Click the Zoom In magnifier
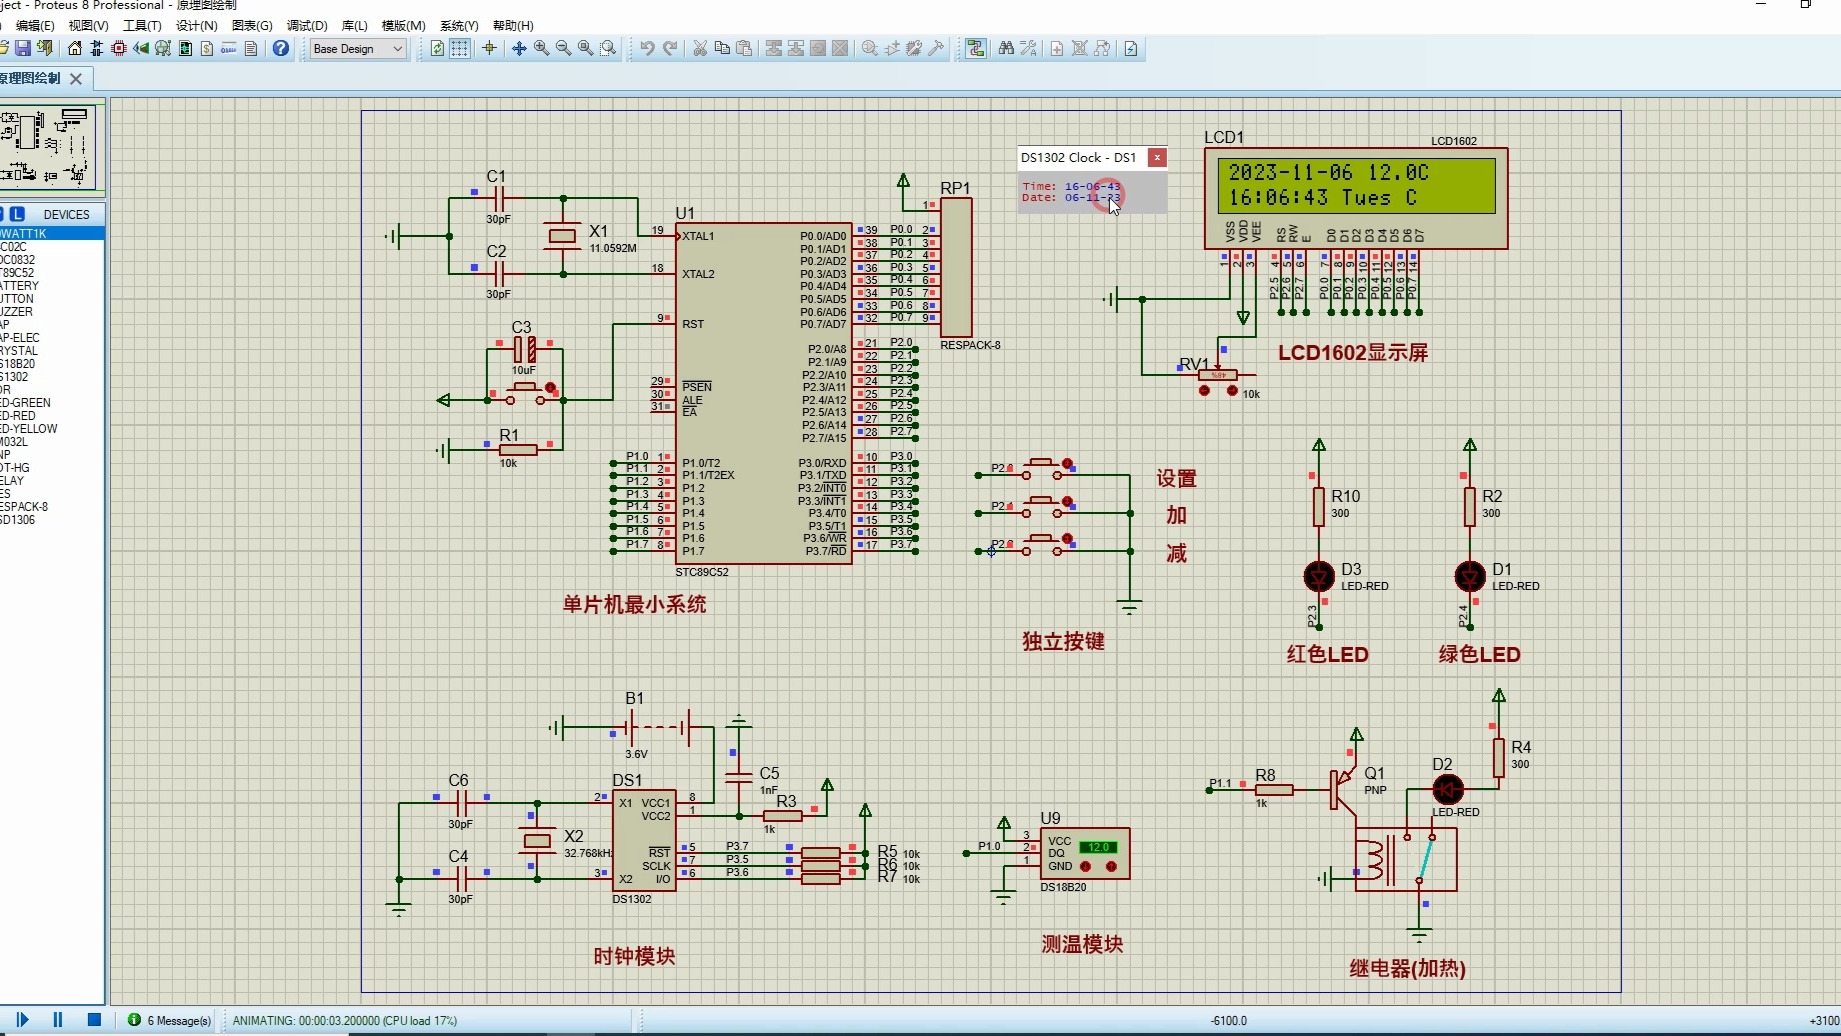 pyautogui.click(x=541, y=48)
